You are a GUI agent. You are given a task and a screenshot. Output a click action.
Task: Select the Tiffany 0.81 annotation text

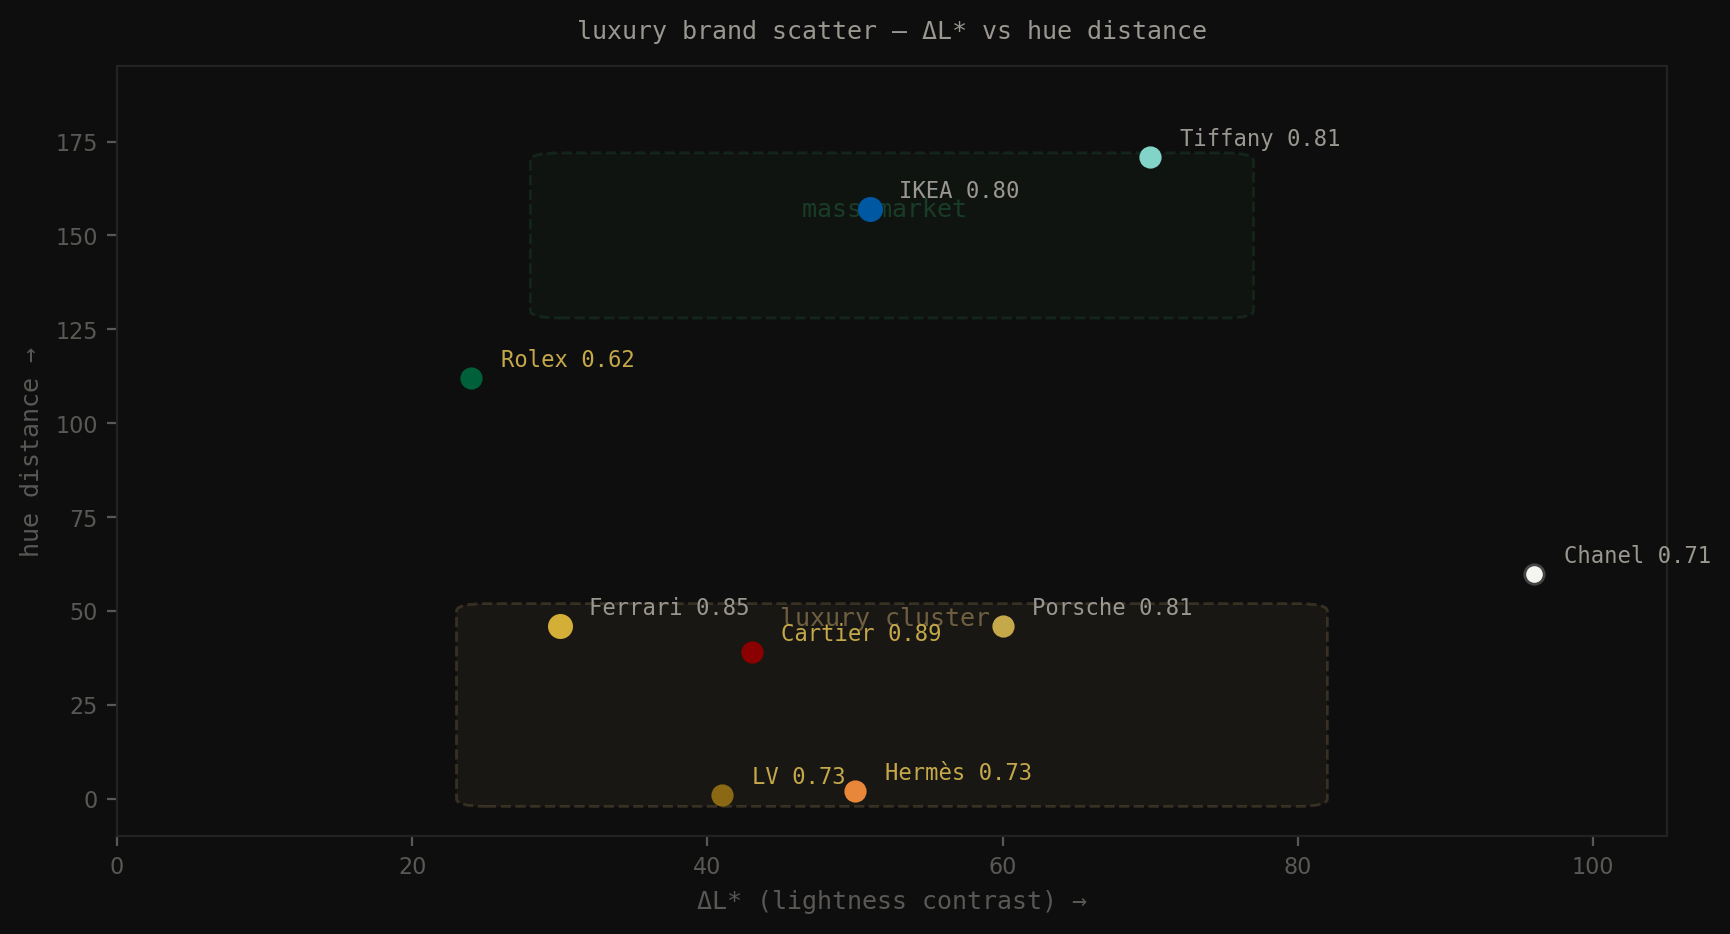tap(1259, 138)
